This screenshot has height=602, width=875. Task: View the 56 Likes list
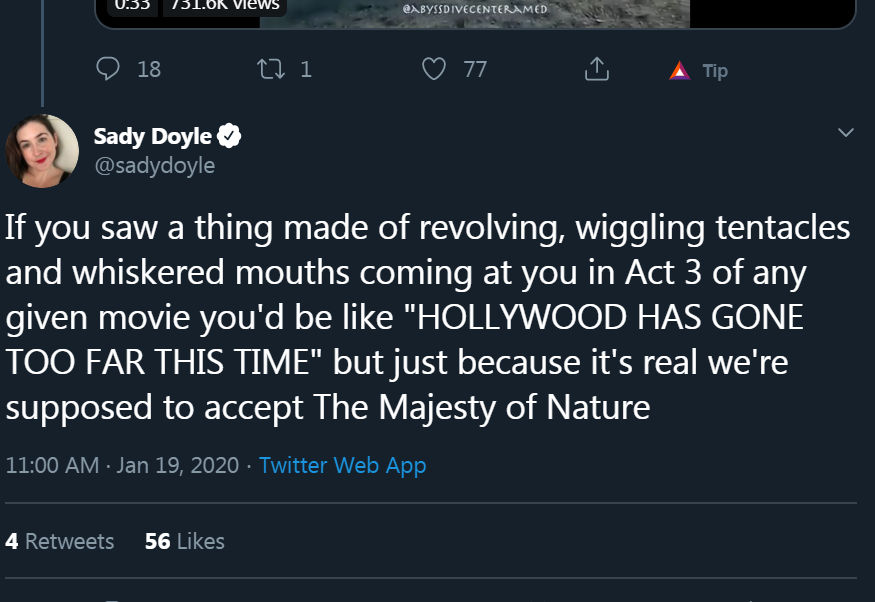(x=184, y=541)
